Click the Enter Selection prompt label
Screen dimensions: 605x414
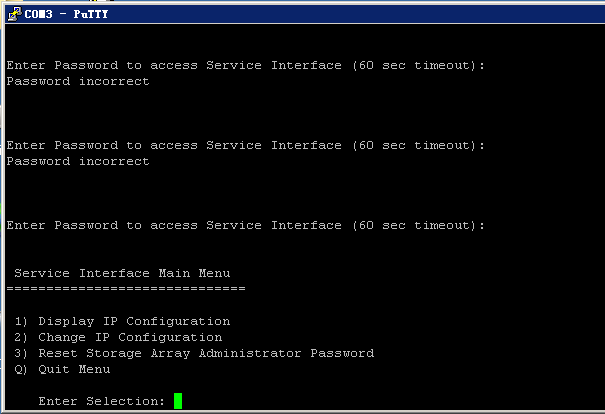pyautogui.click(x=102, y=401)
